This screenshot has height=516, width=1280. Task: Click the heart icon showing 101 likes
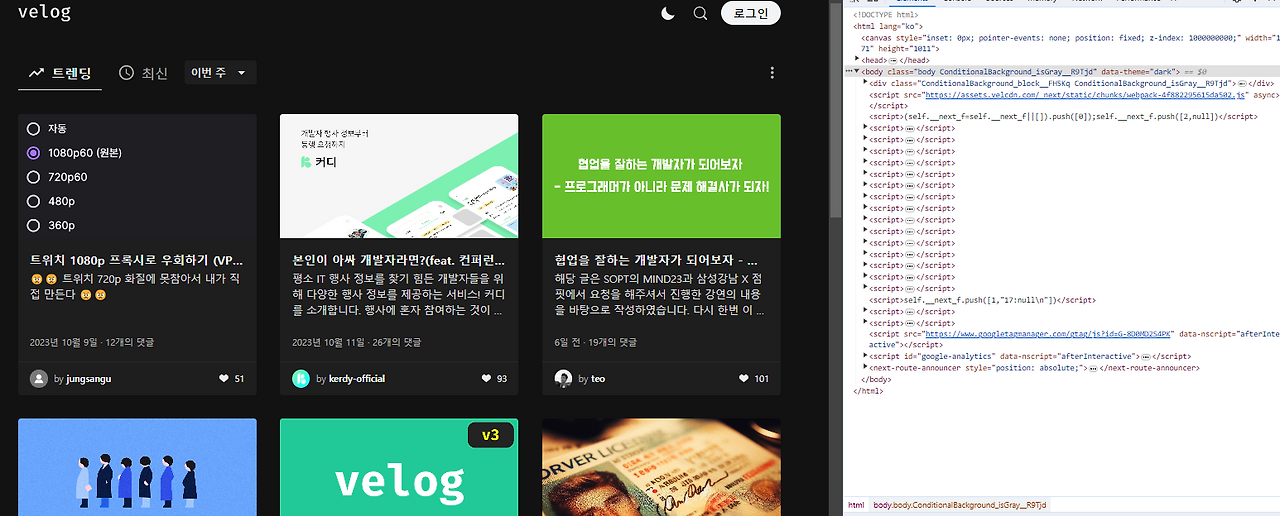click(x=743, y=379)
